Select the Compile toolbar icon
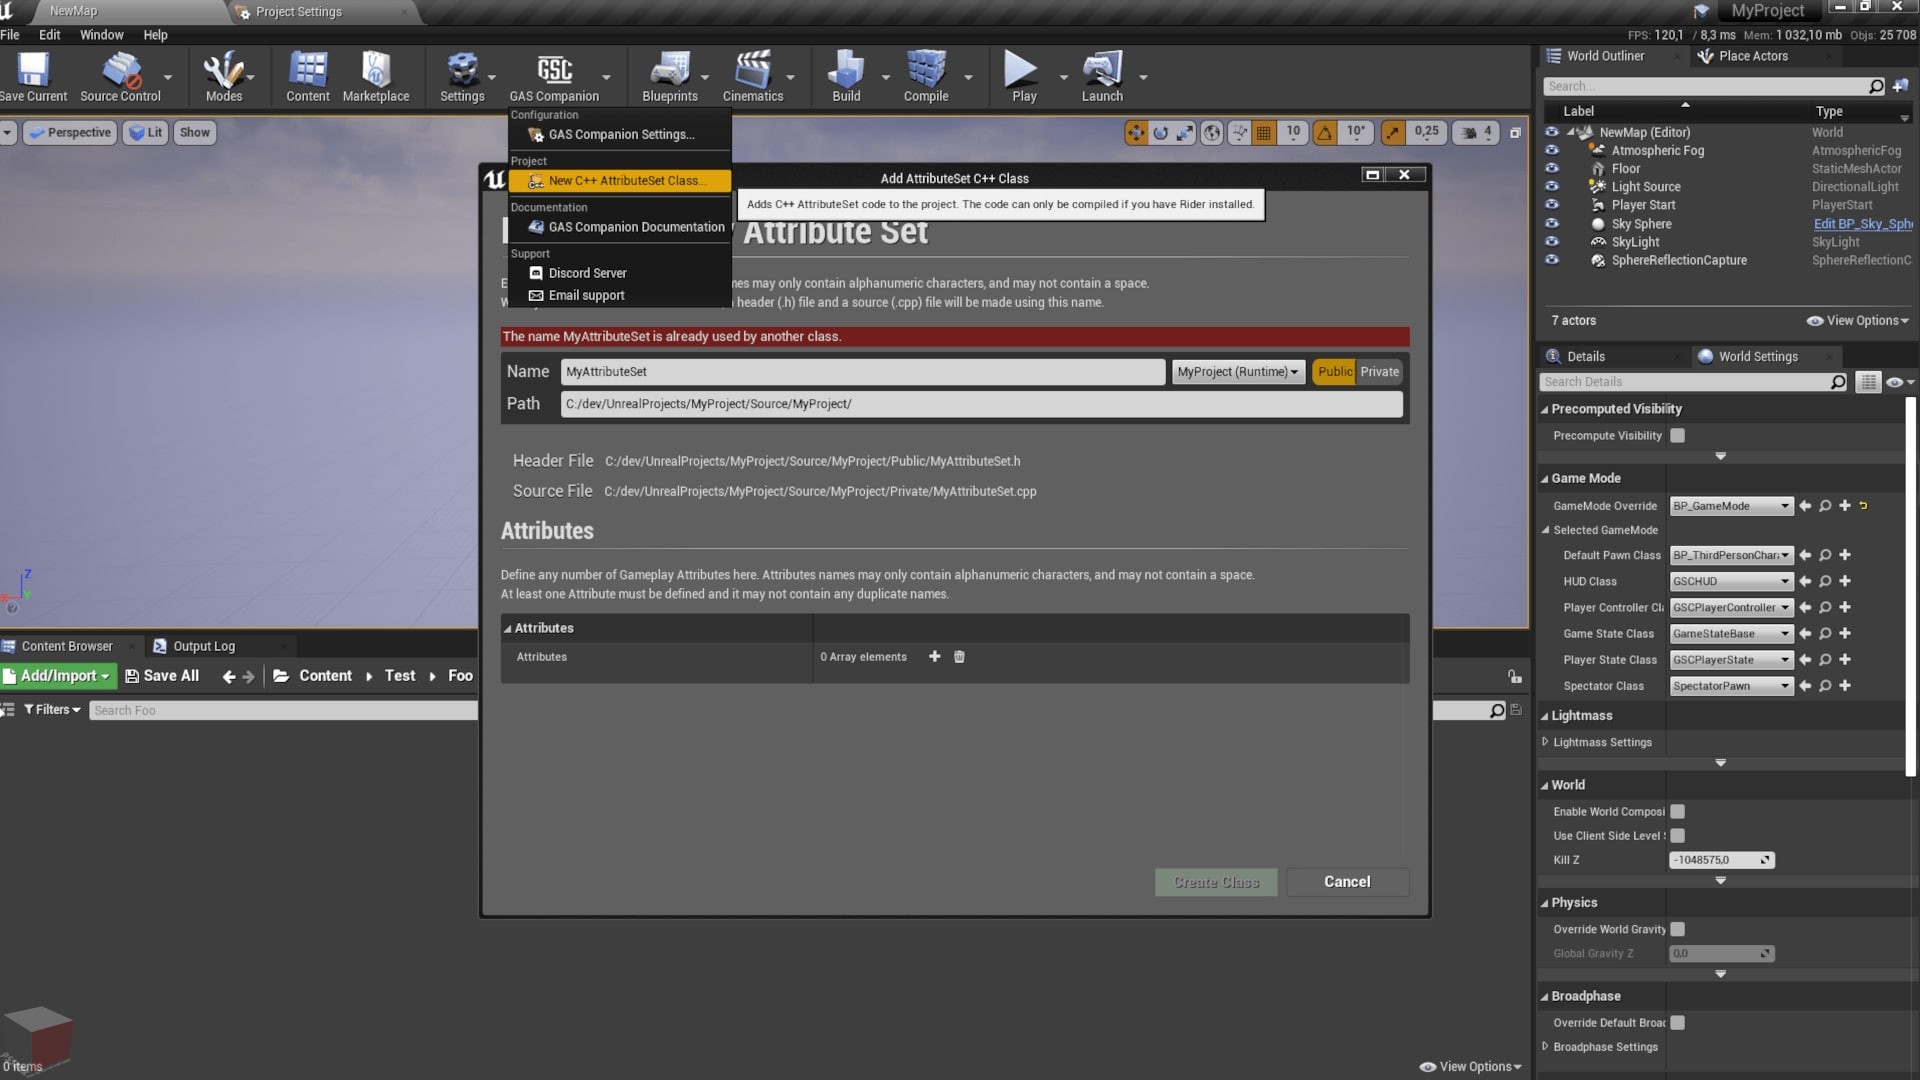Image resolution: width=1920 pixels, height=1080 pixels. coord(926,76)
